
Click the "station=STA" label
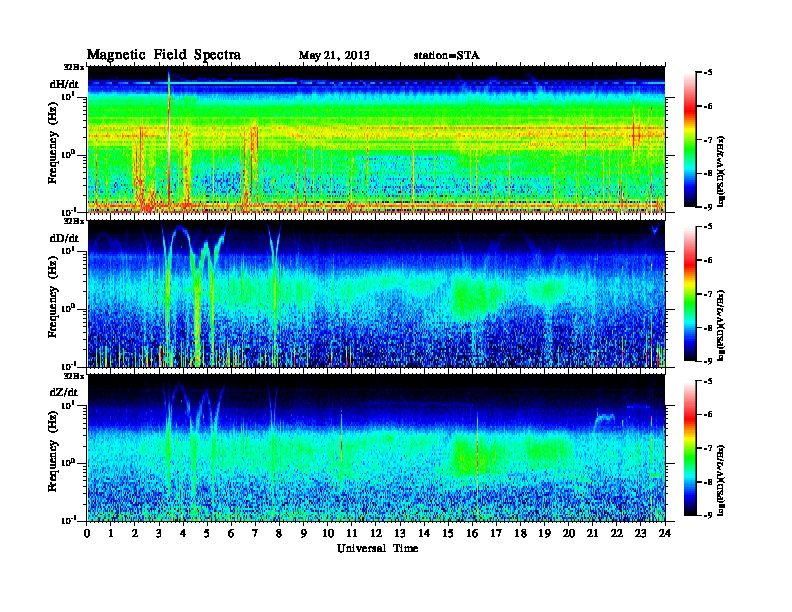pos(446,55)
